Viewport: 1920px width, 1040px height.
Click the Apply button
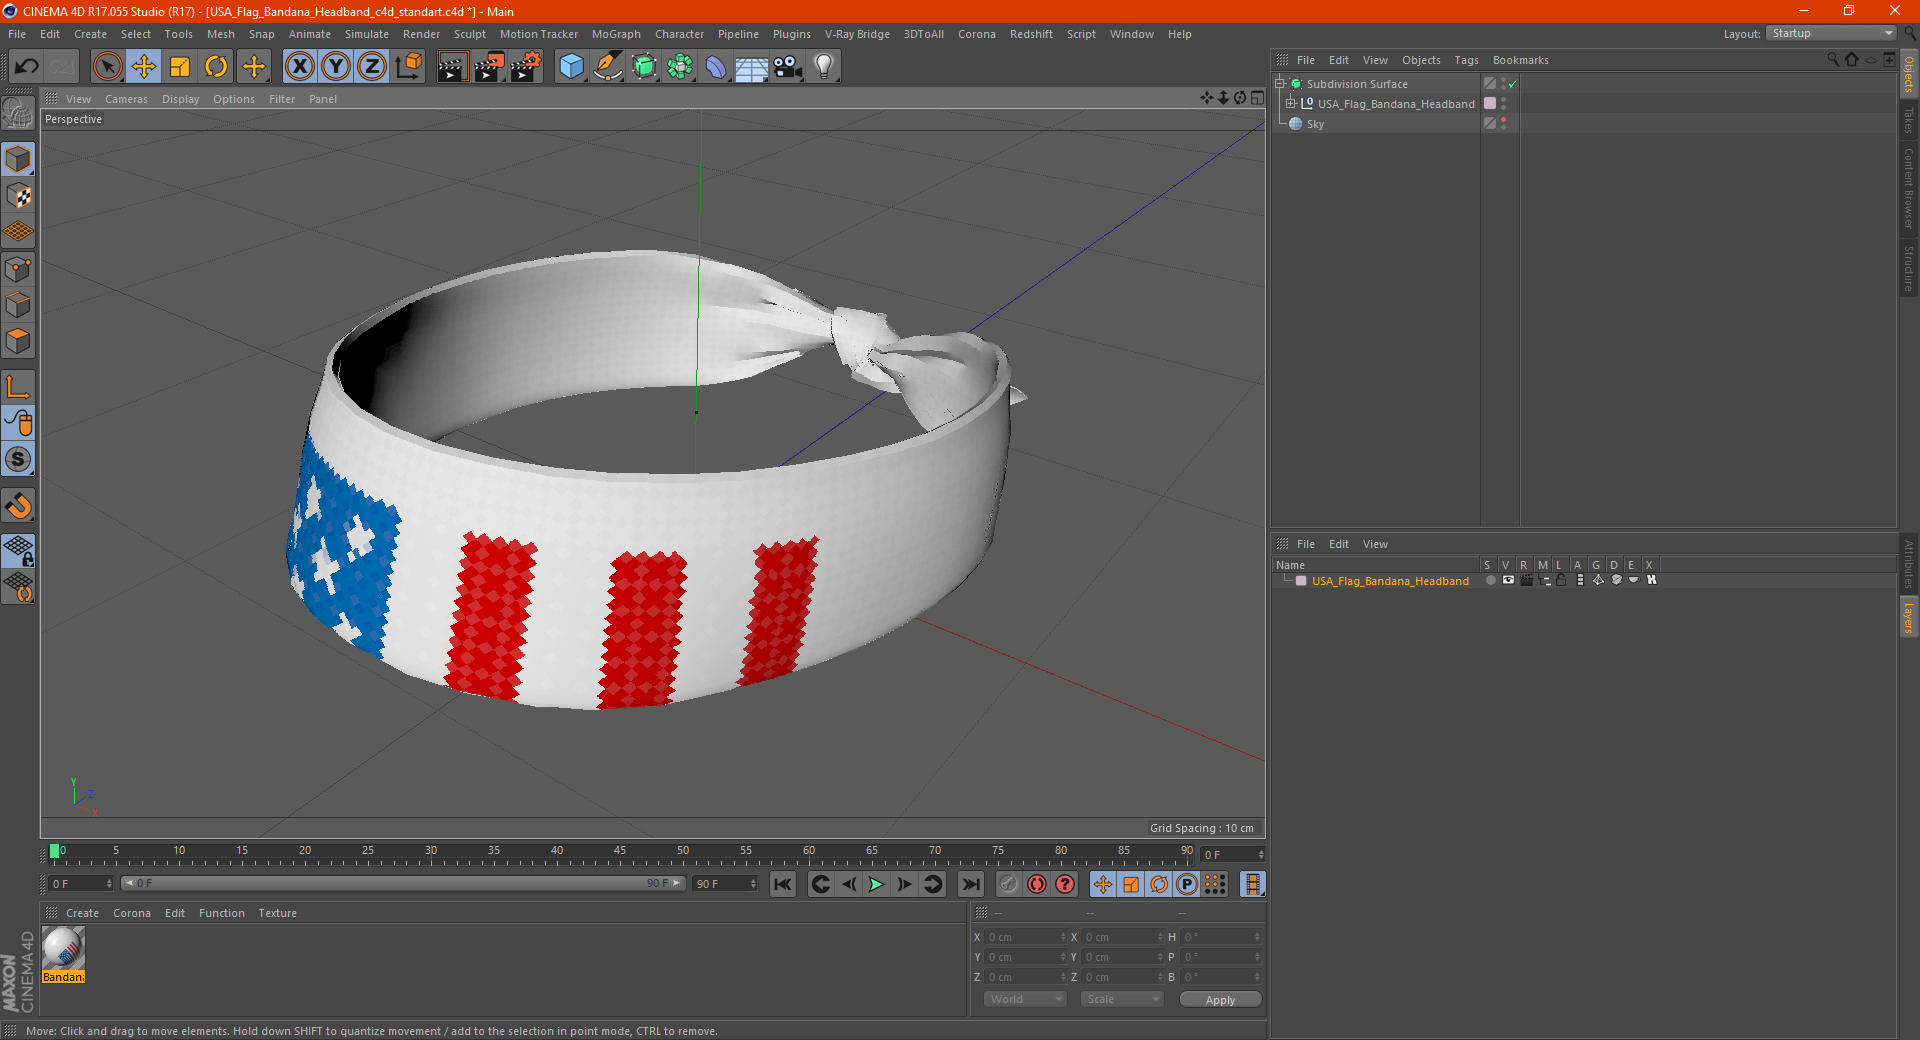(x=1220, y=1000)
